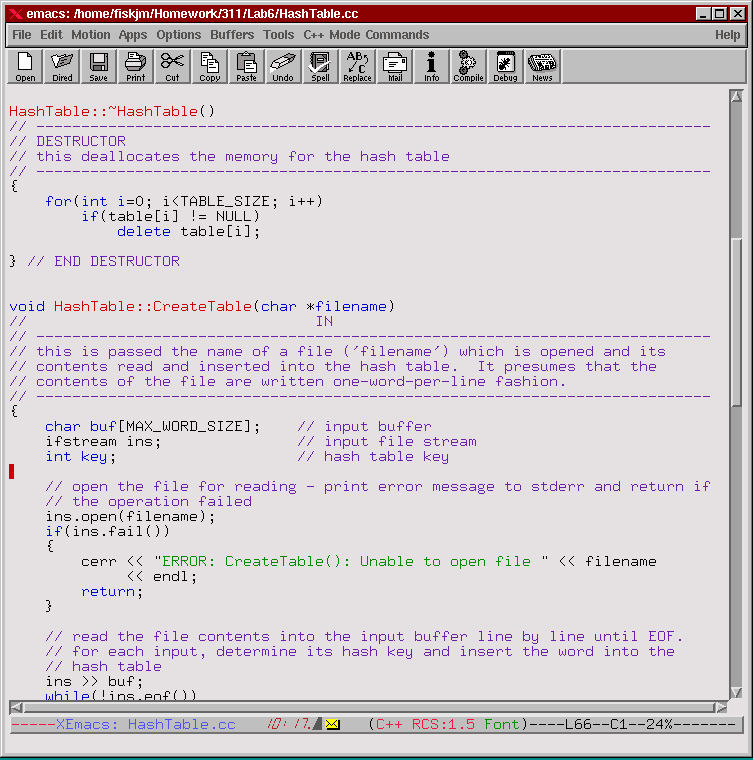753x760 pixels.
Task: Click the Spell check toolbar icon
Action: pyautogui.click(x=320, y=66)
